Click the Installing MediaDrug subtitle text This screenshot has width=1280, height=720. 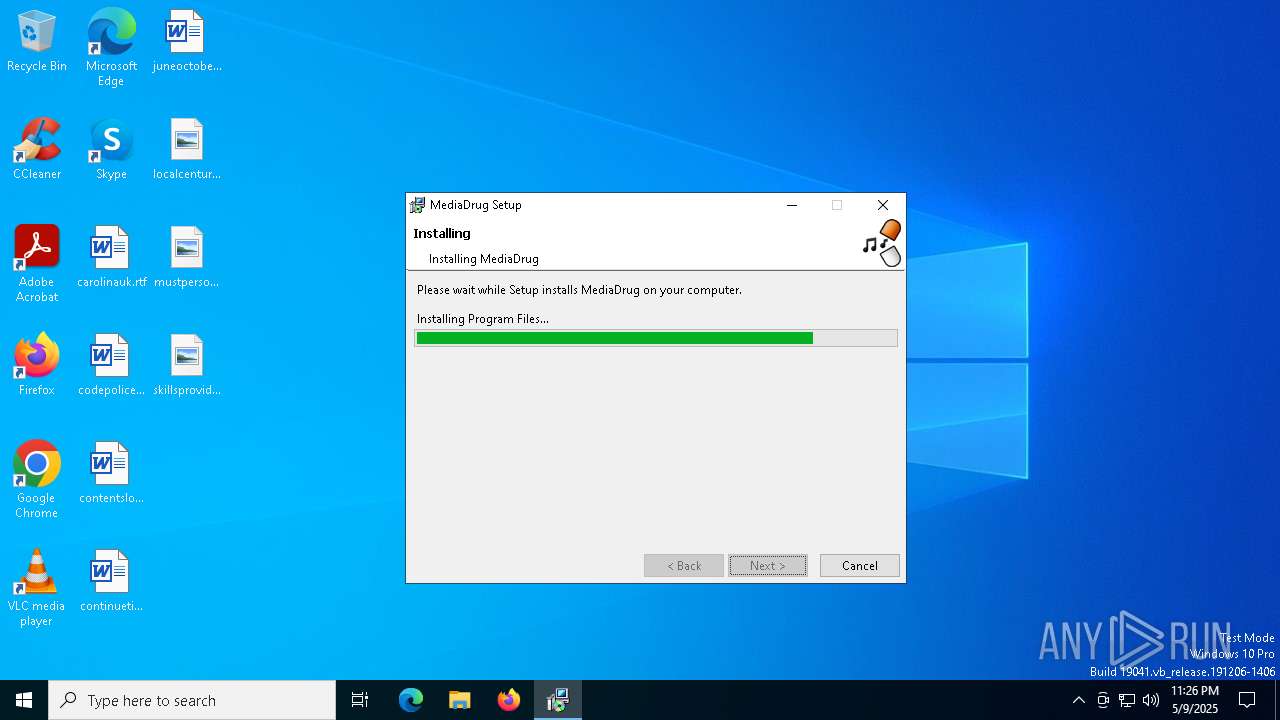pos(484,258)
